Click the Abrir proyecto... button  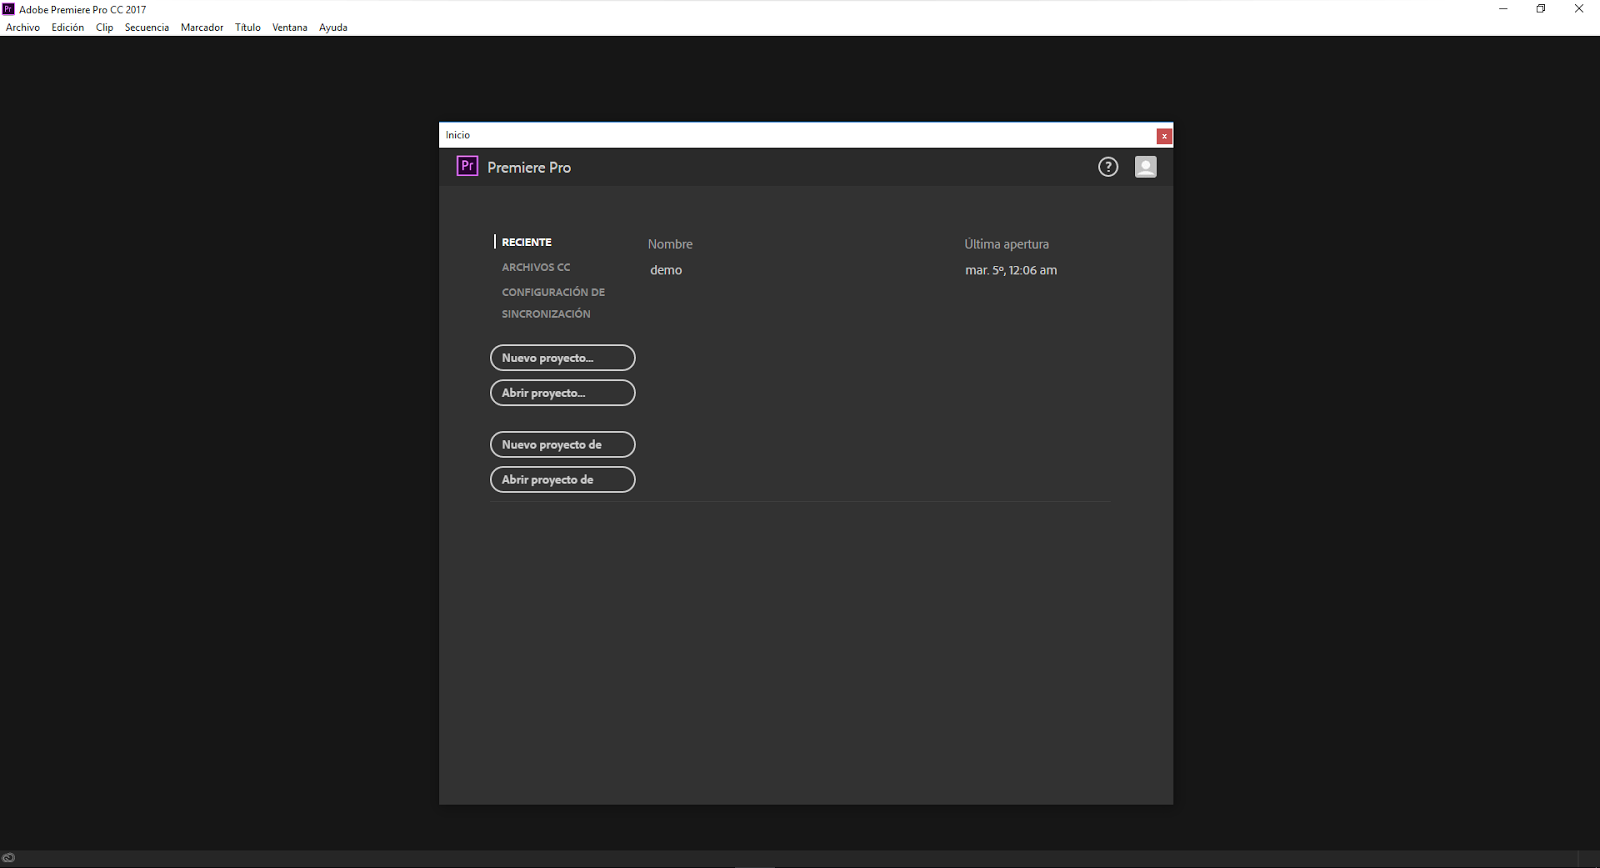pyautogui.click(x=562, y=393)
